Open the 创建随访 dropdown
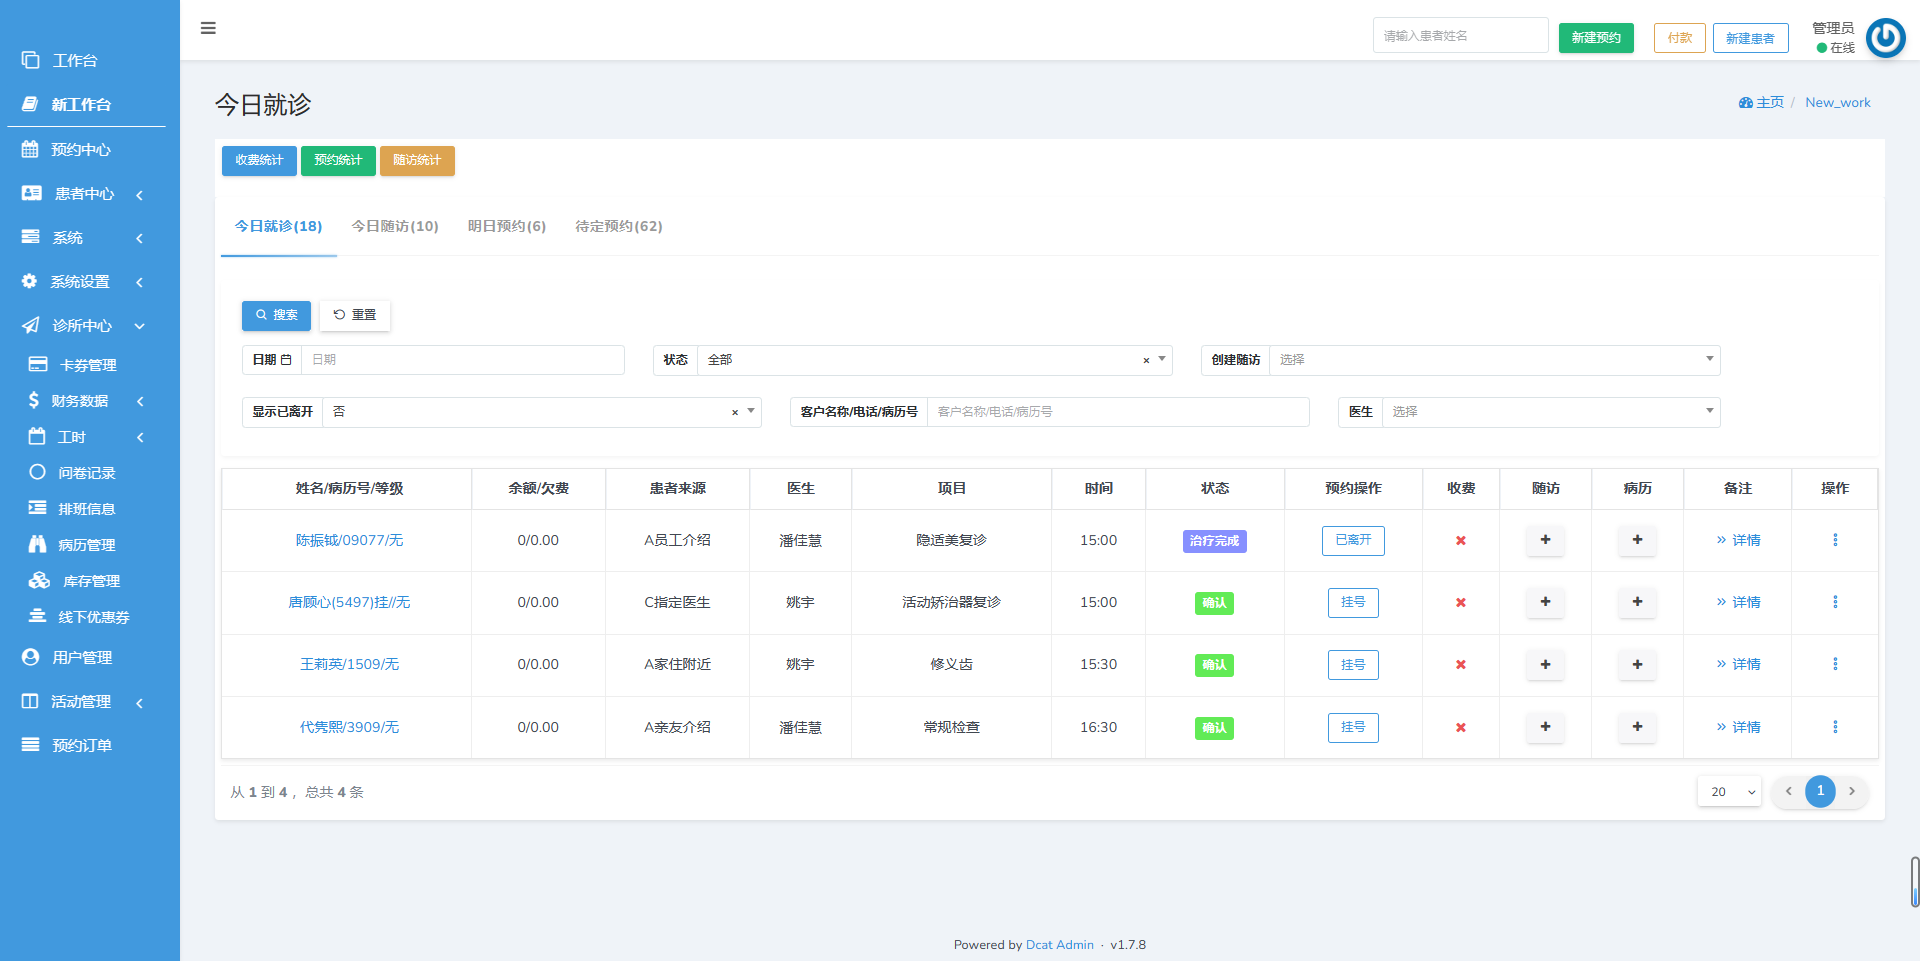The width and height of the screenshot is (1920, 961). (1494, 360)
